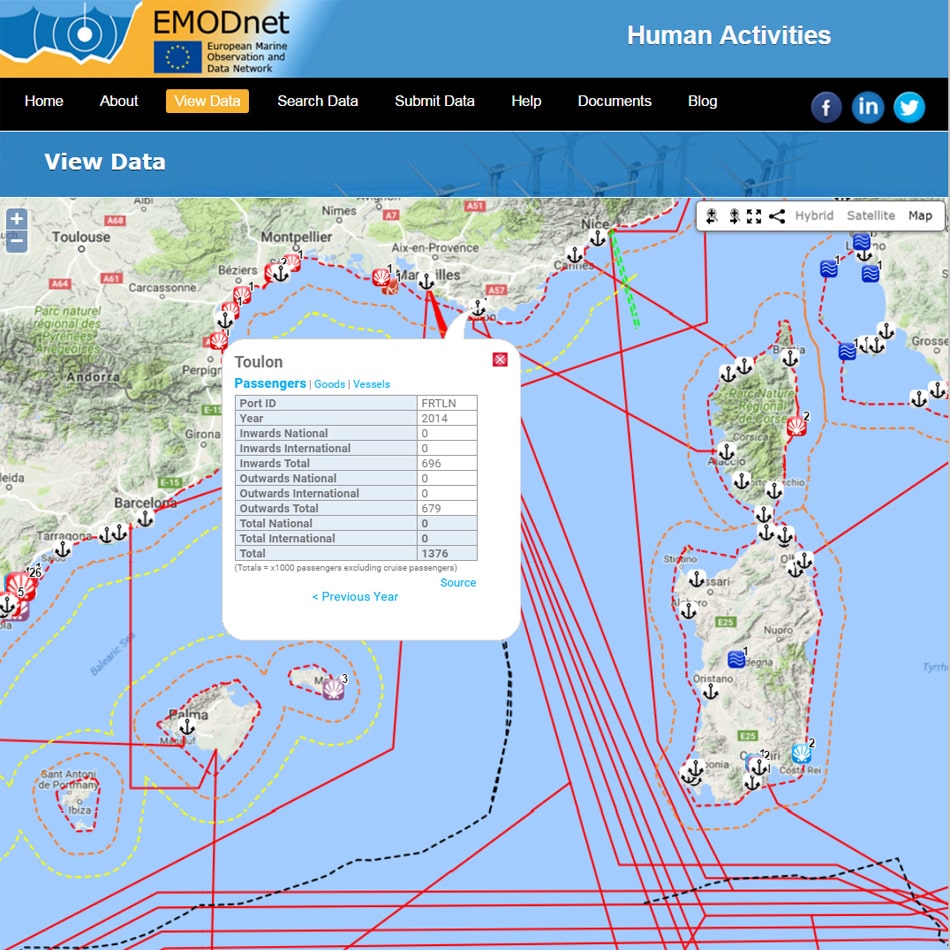Switch to the Vessels tab
The height and width of the screenshot is (950, 950).
tap(372, 384)
